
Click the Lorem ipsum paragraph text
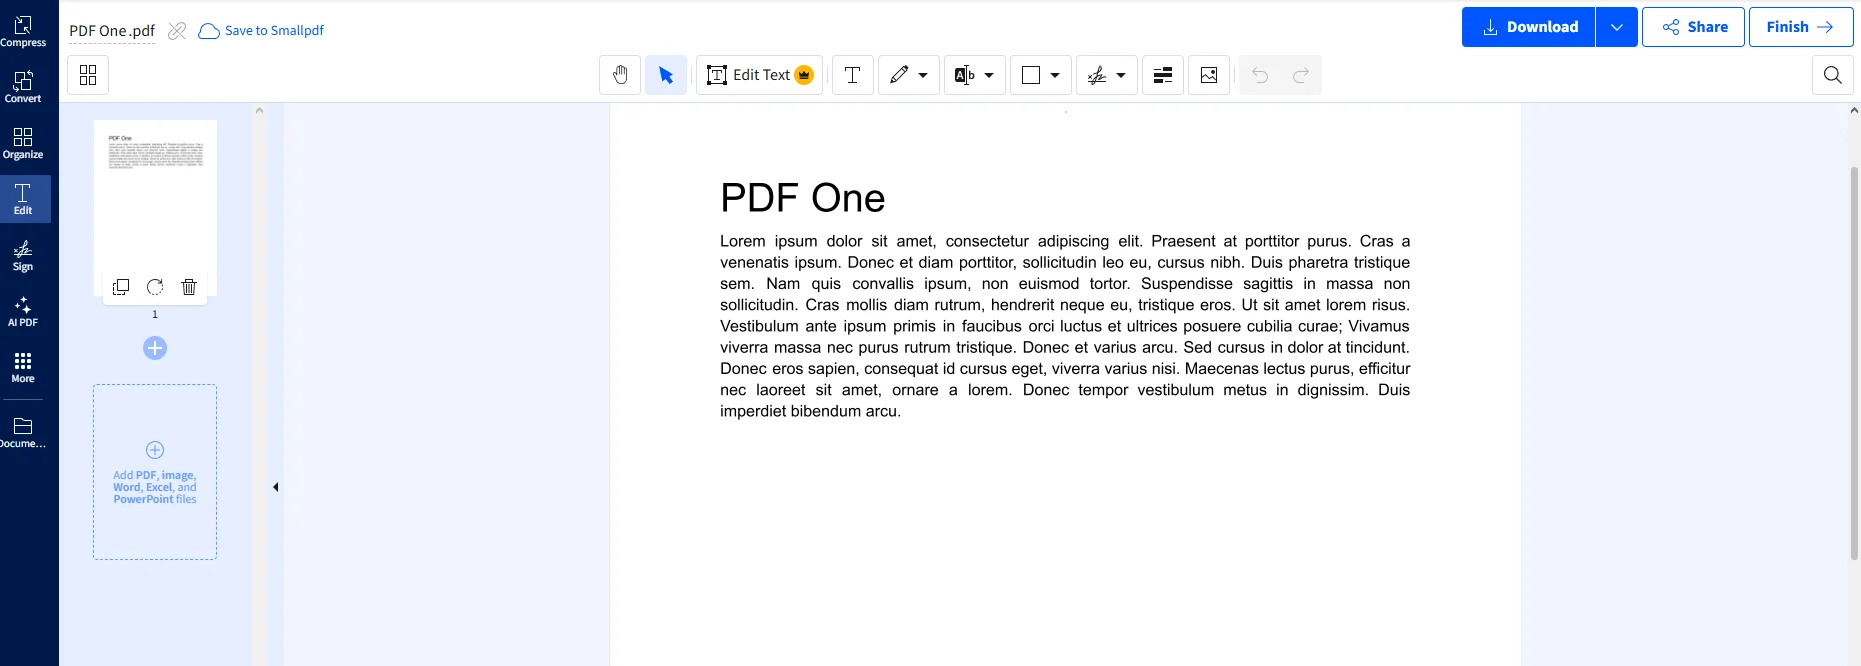(1065, 326)
